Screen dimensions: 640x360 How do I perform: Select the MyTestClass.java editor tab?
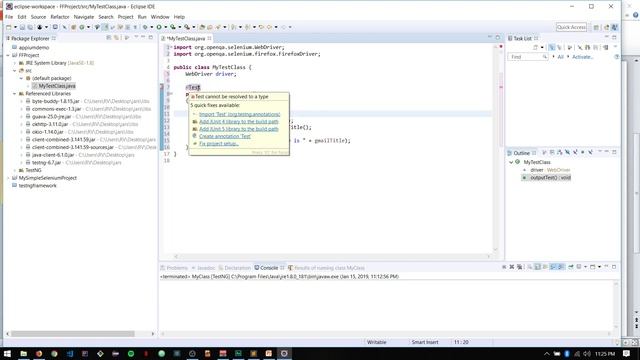186,38
